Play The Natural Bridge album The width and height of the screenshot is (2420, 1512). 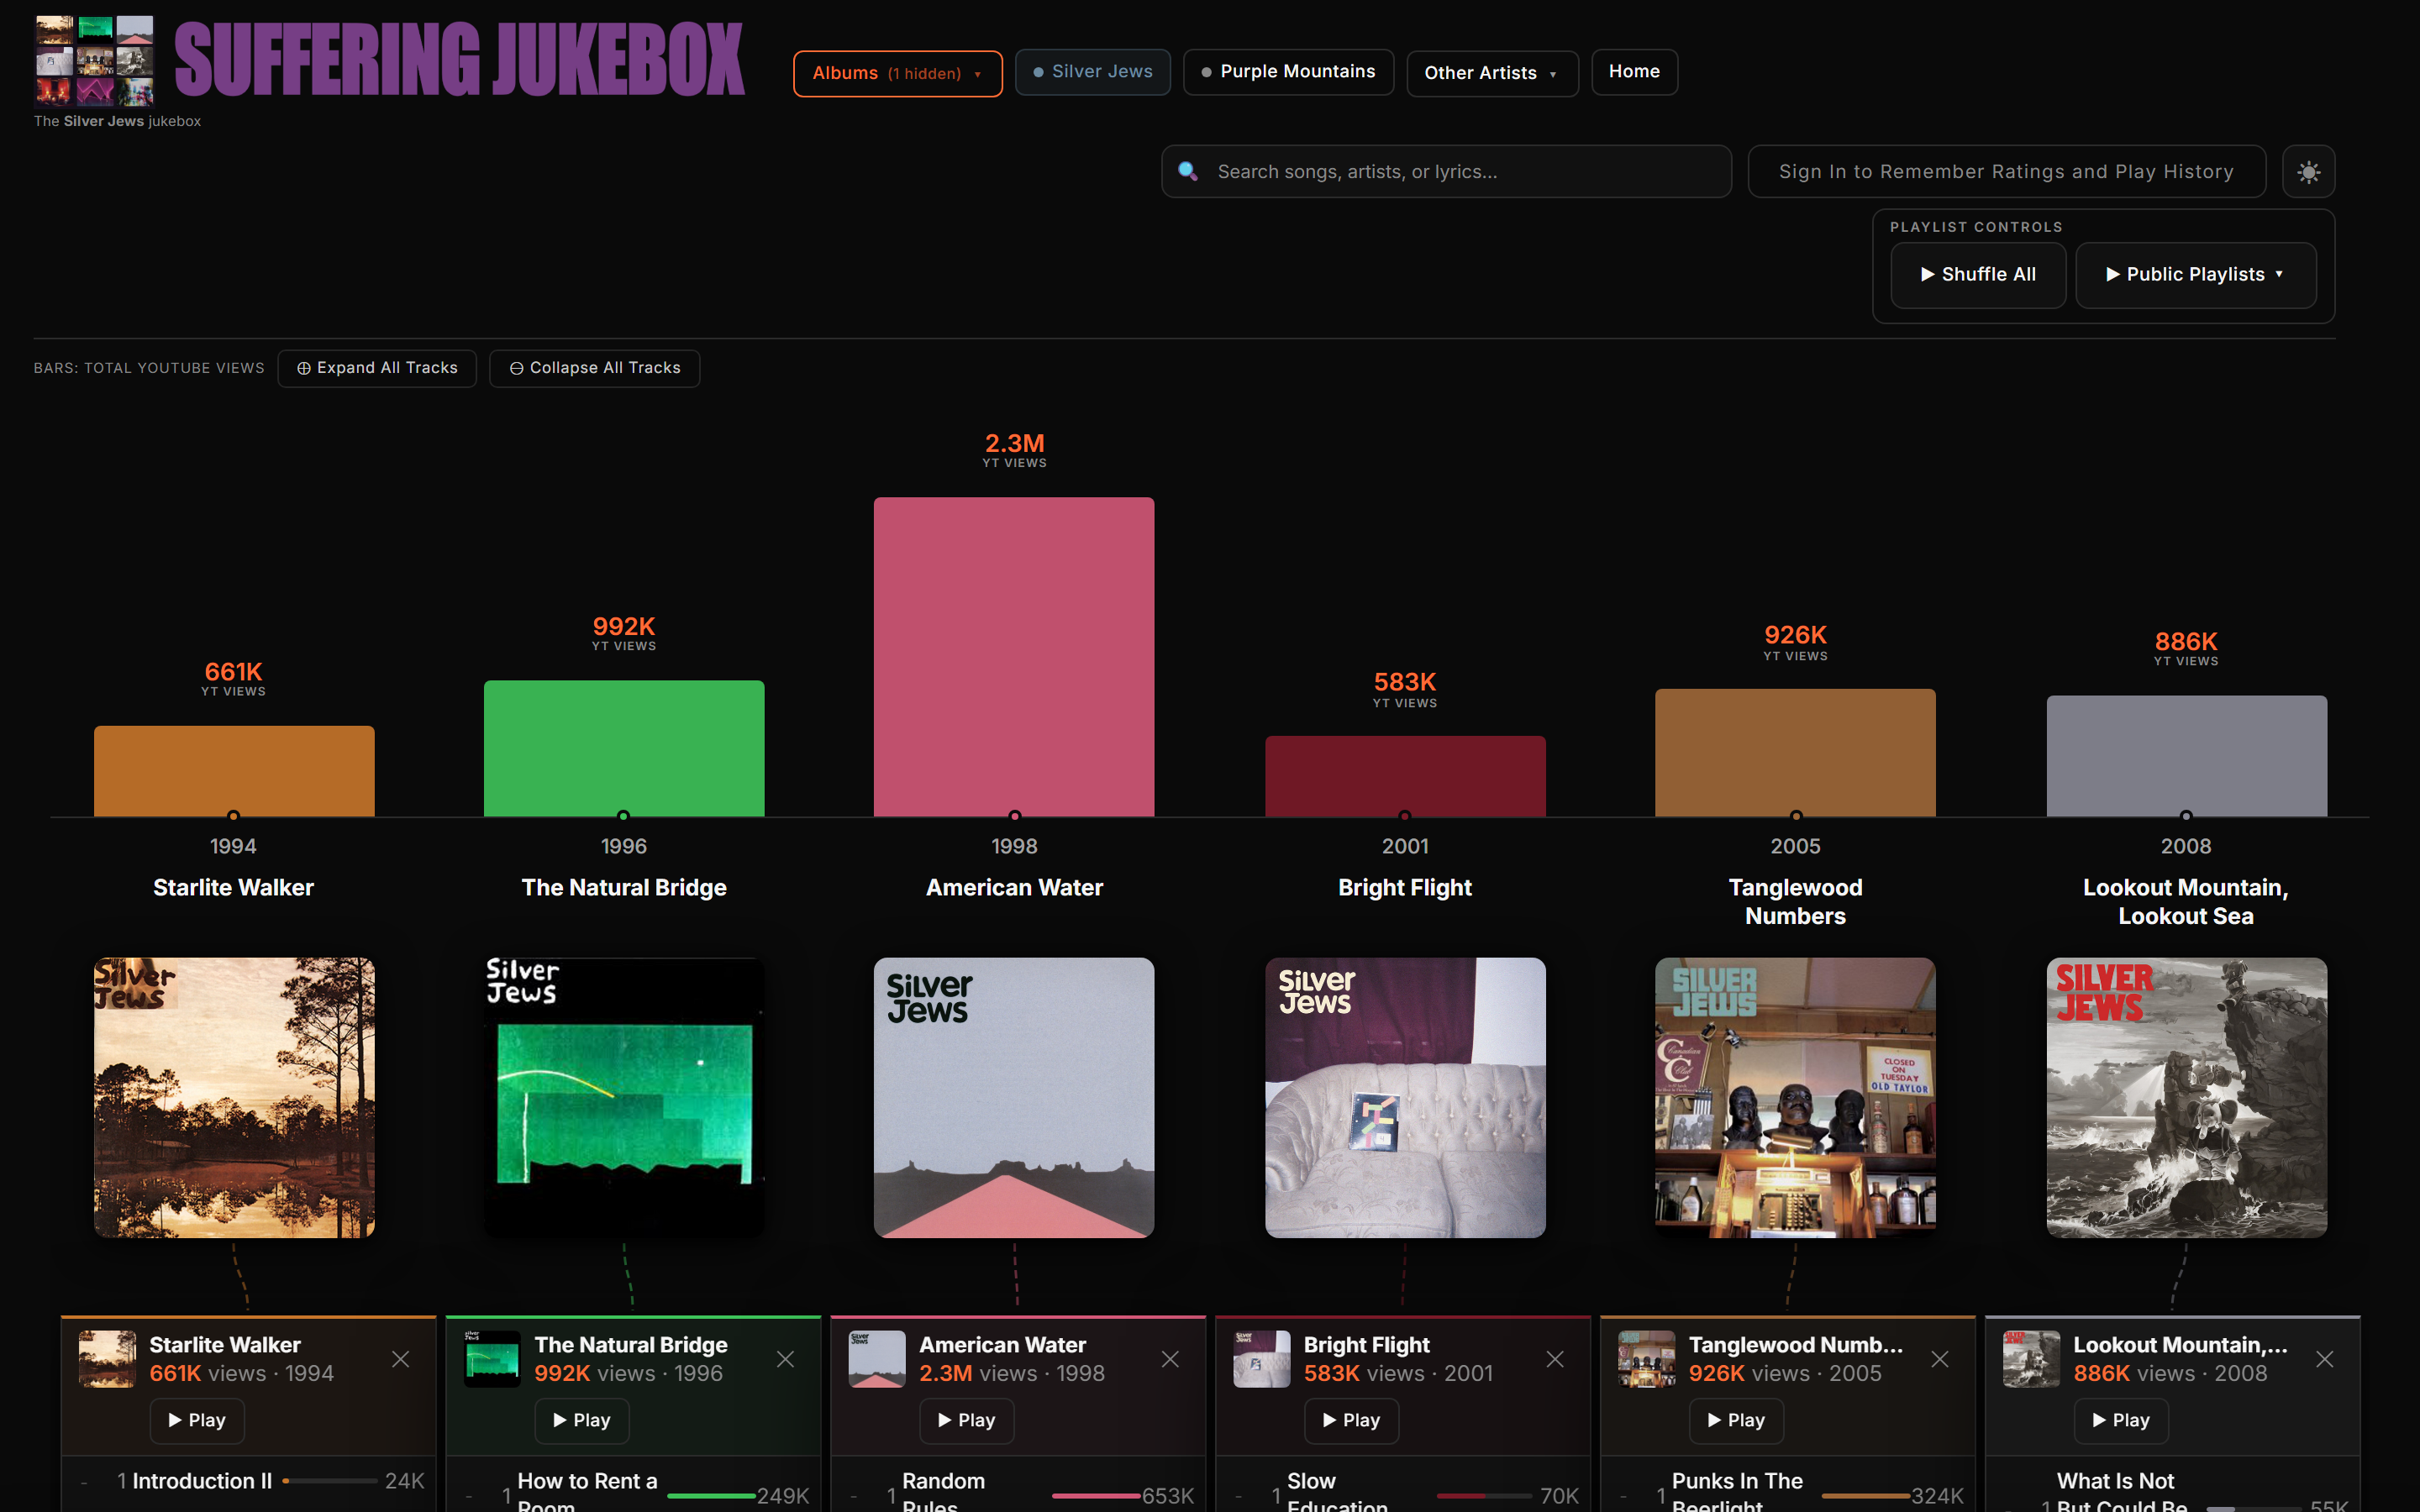click(582, 1420)
